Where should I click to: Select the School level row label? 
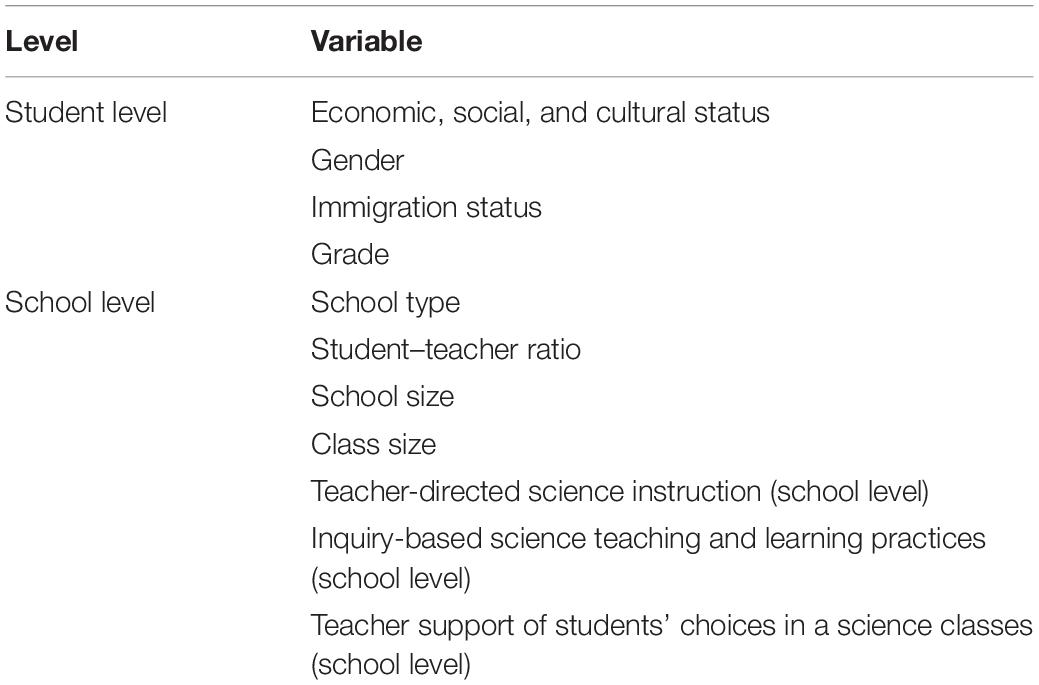pyautogui.click(x=80, y=302)
